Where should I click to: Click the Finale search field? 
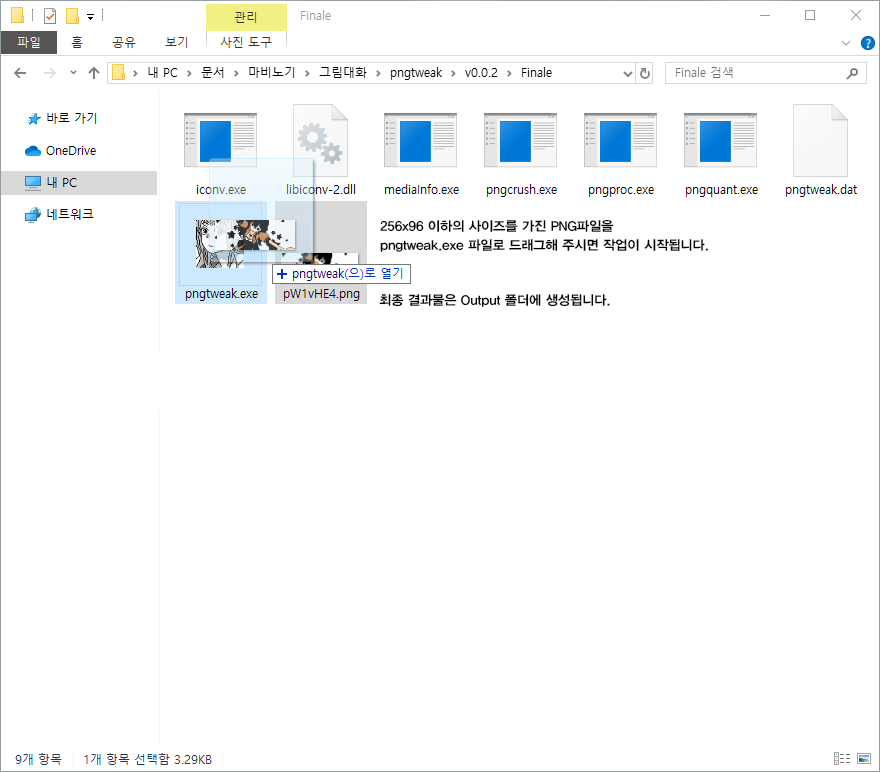(x=766, y=73)
